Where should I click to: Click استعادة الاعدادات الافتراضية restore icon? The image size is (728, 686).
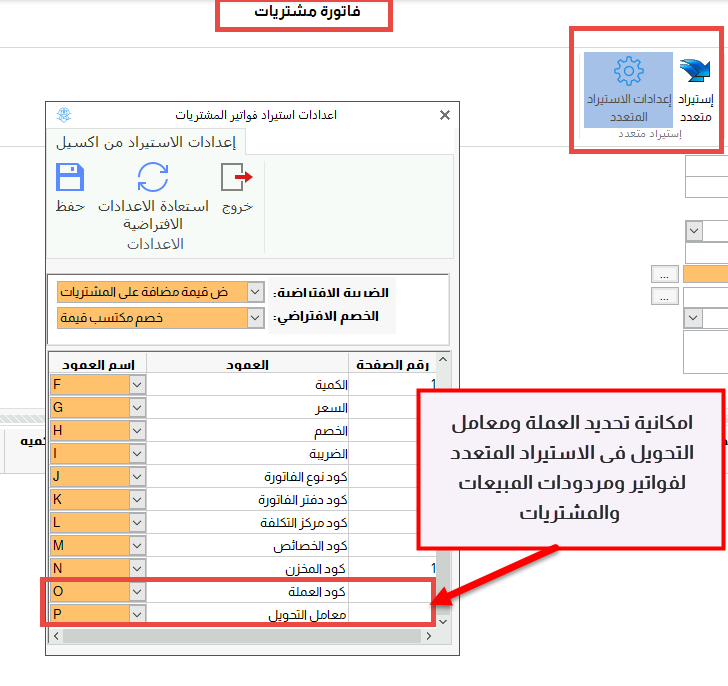153,177
